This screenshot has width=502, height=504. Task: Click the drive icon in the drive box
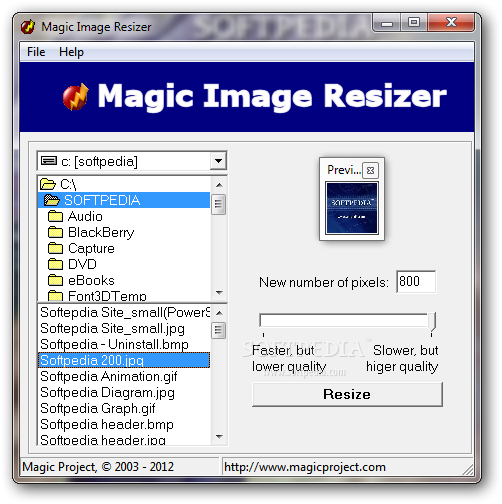[49, 161]
